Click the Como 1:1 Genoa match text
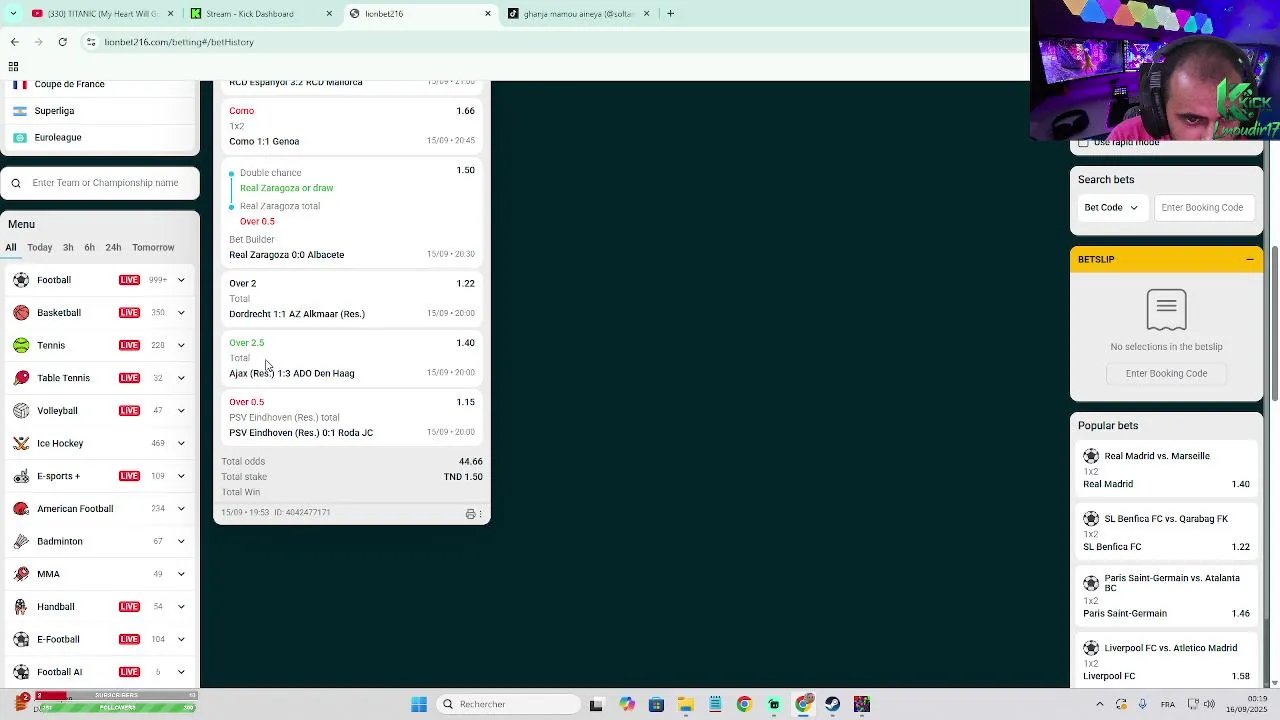This screenshot has height=720, width=1280. tap(264, 141)
